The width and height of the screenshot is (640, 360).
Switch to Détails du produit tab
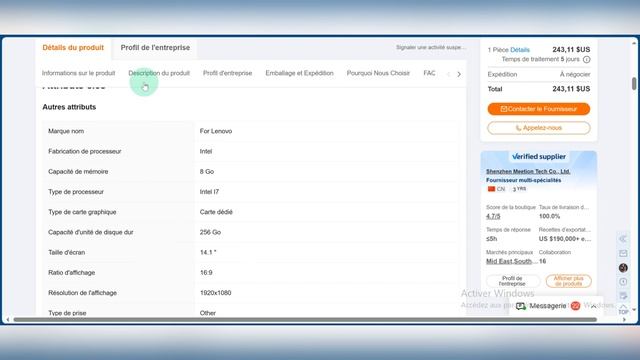73,47
